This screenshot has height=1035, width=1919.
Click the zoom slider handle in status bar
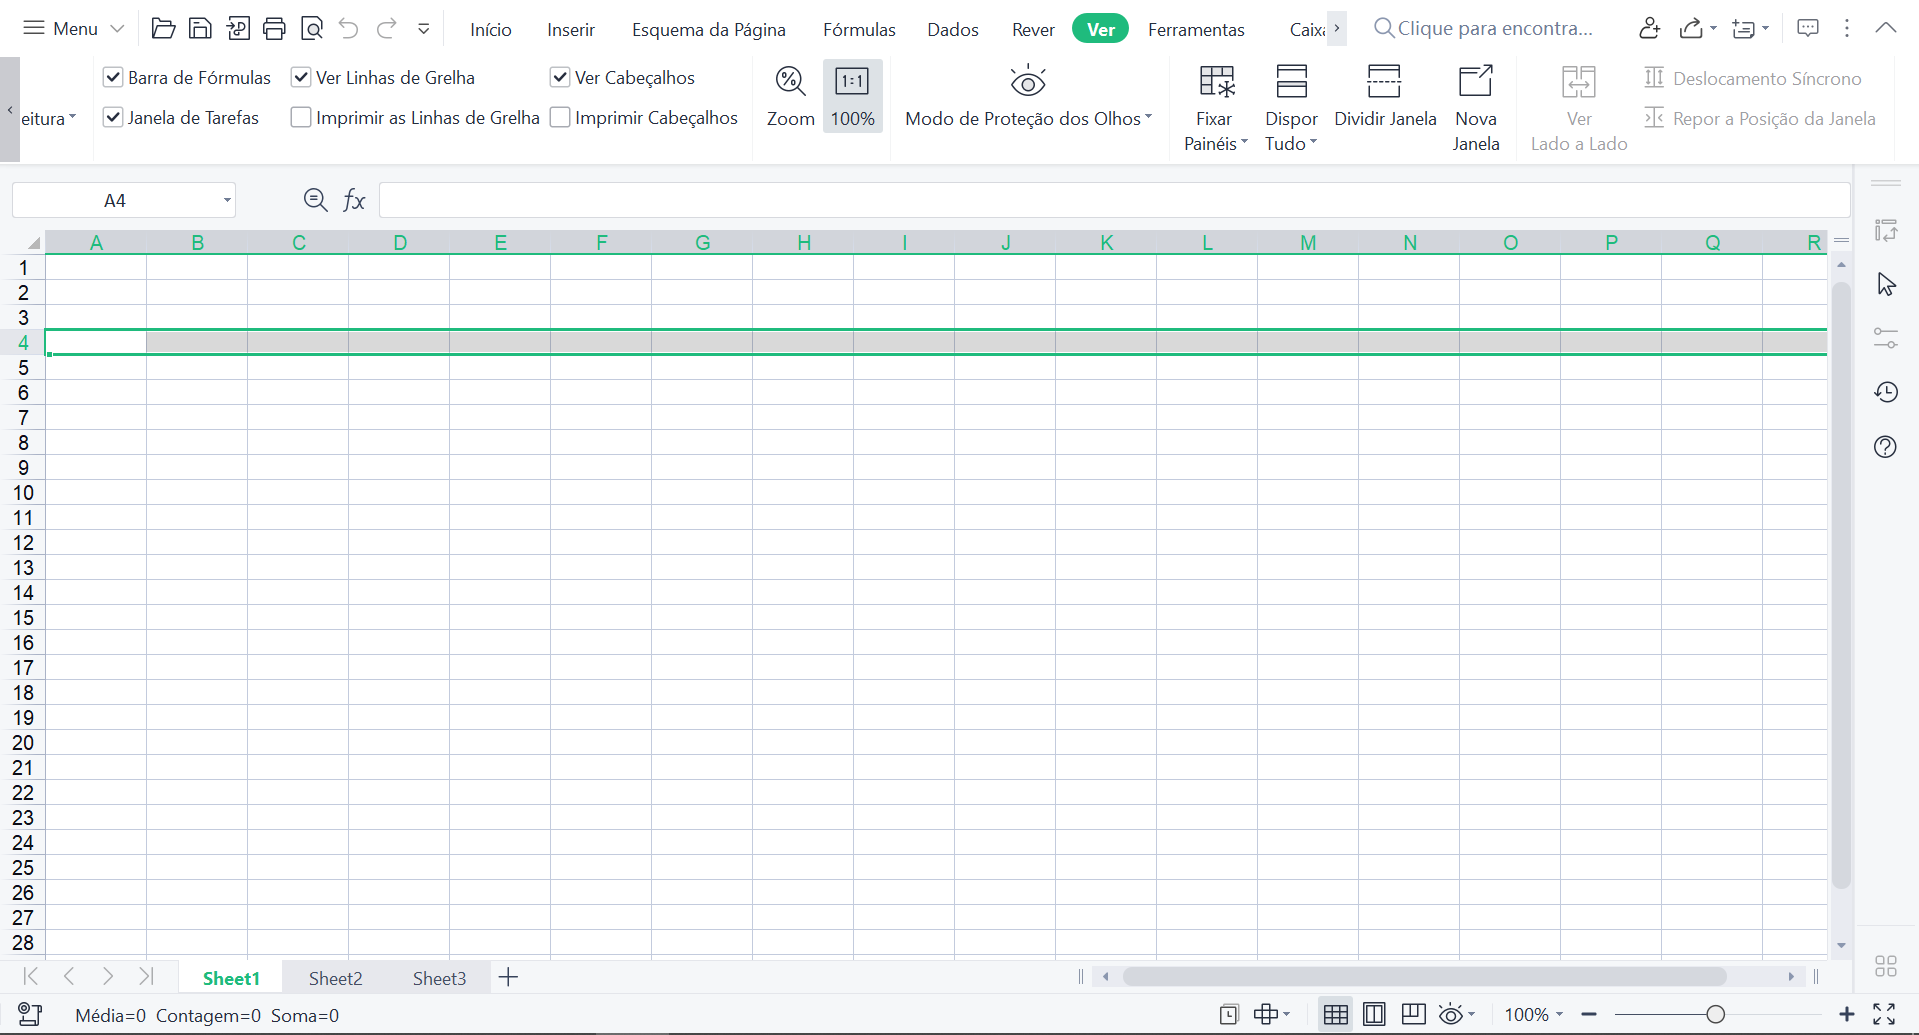[1716, 1014]
